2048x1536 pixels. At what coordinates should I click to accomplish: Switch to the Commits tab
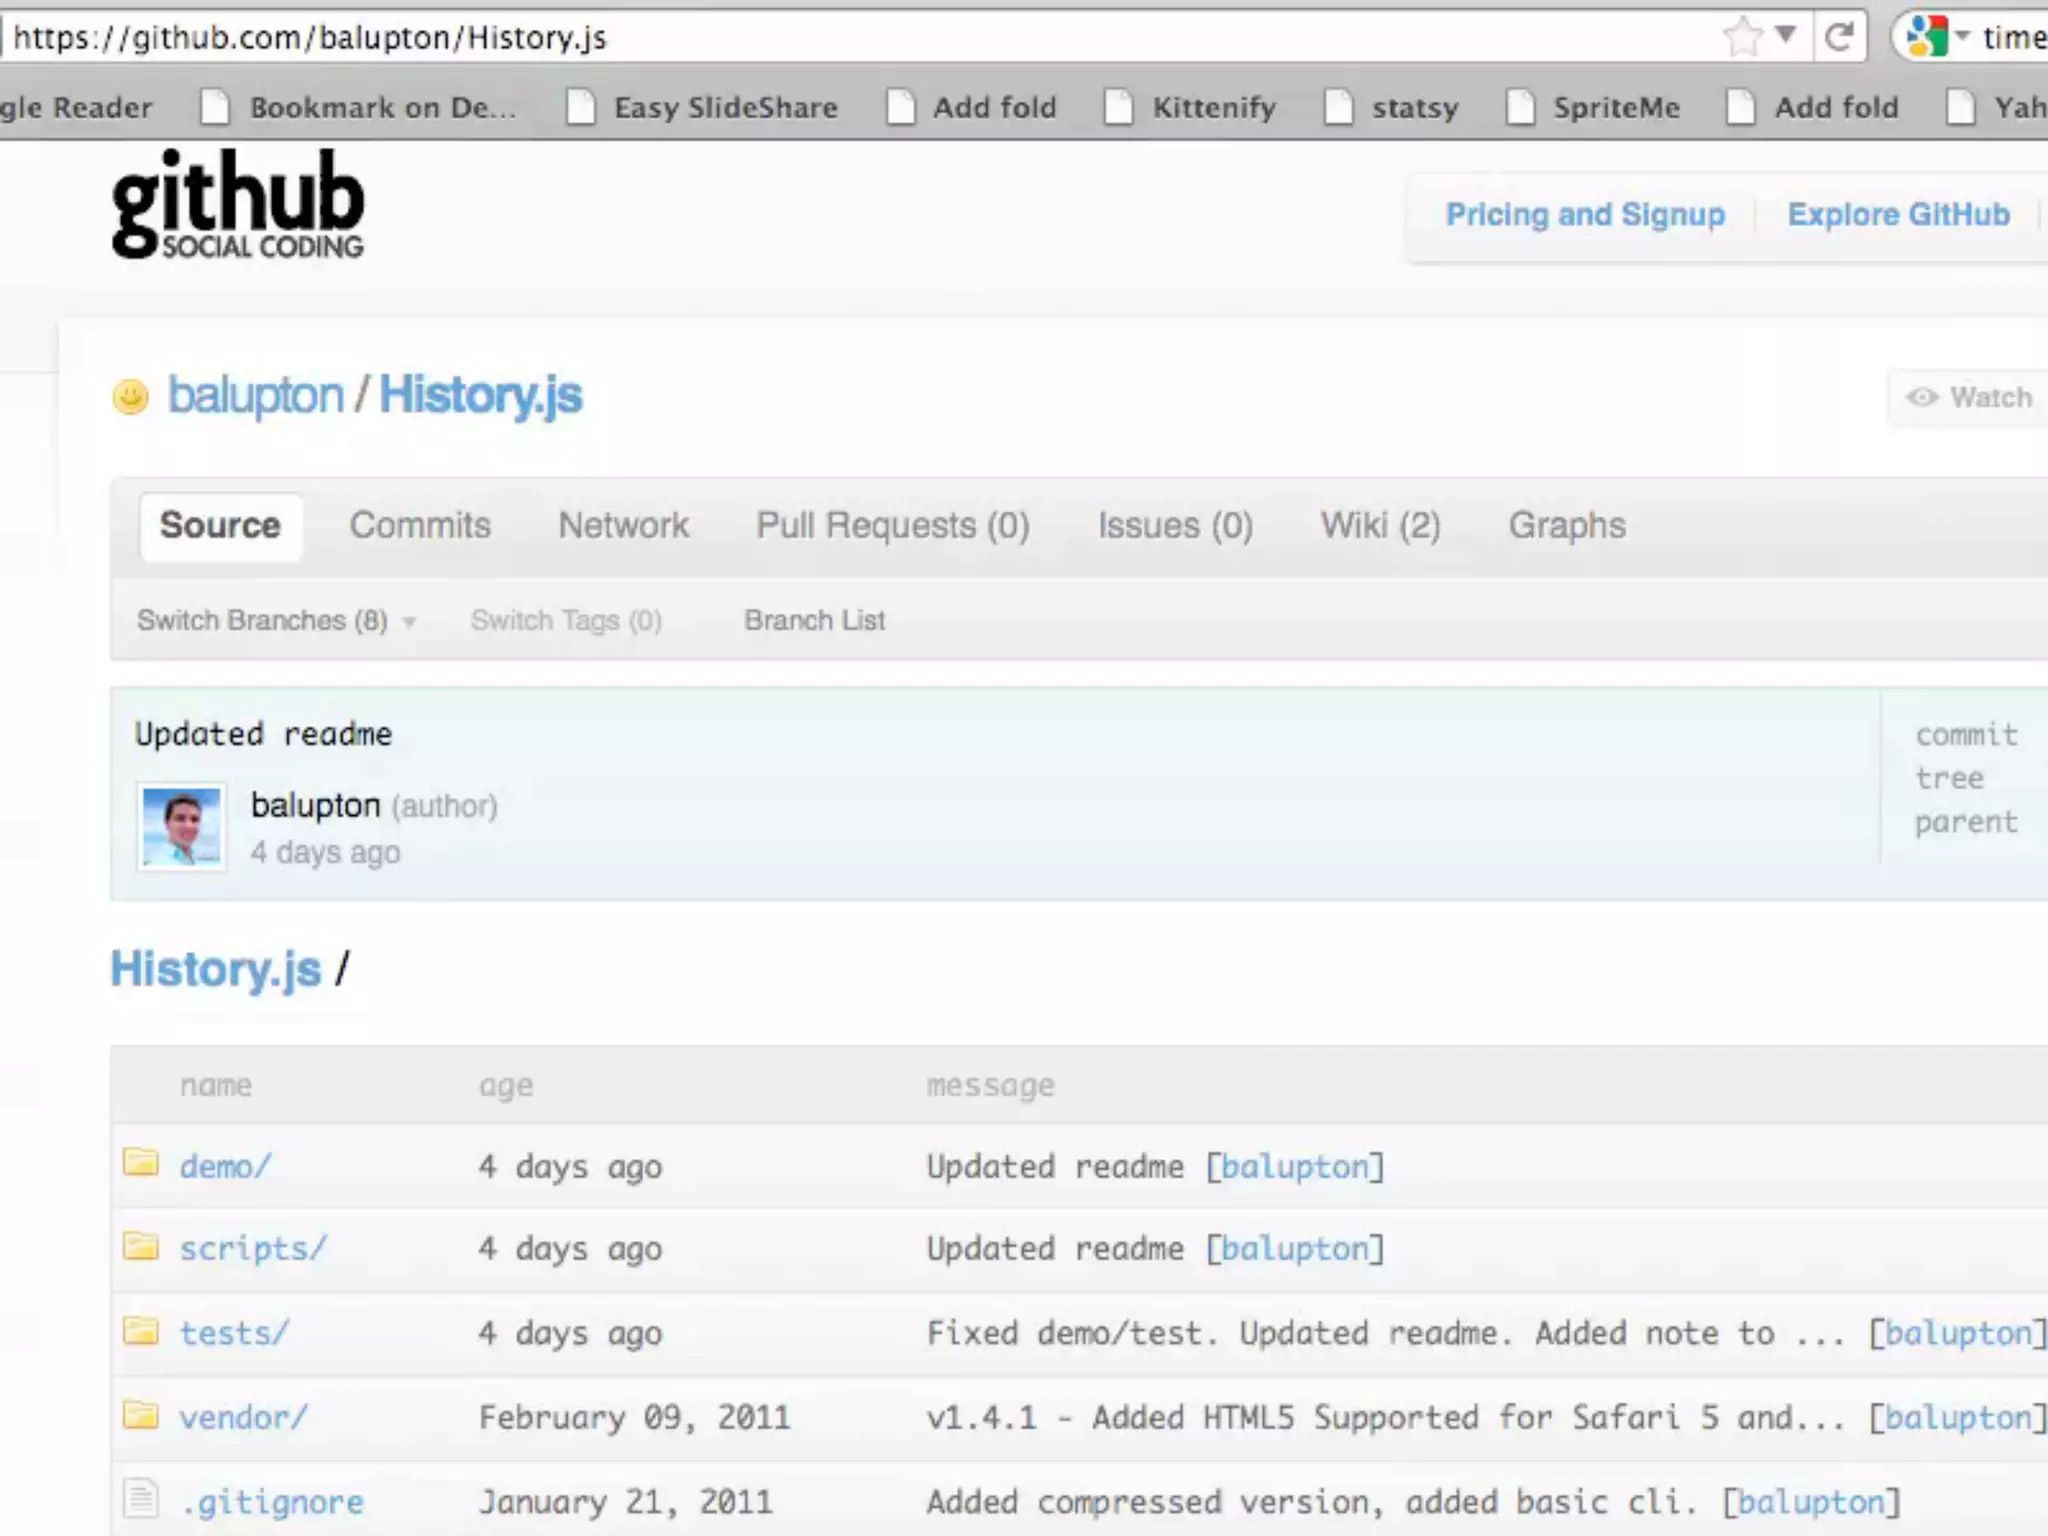420,526
